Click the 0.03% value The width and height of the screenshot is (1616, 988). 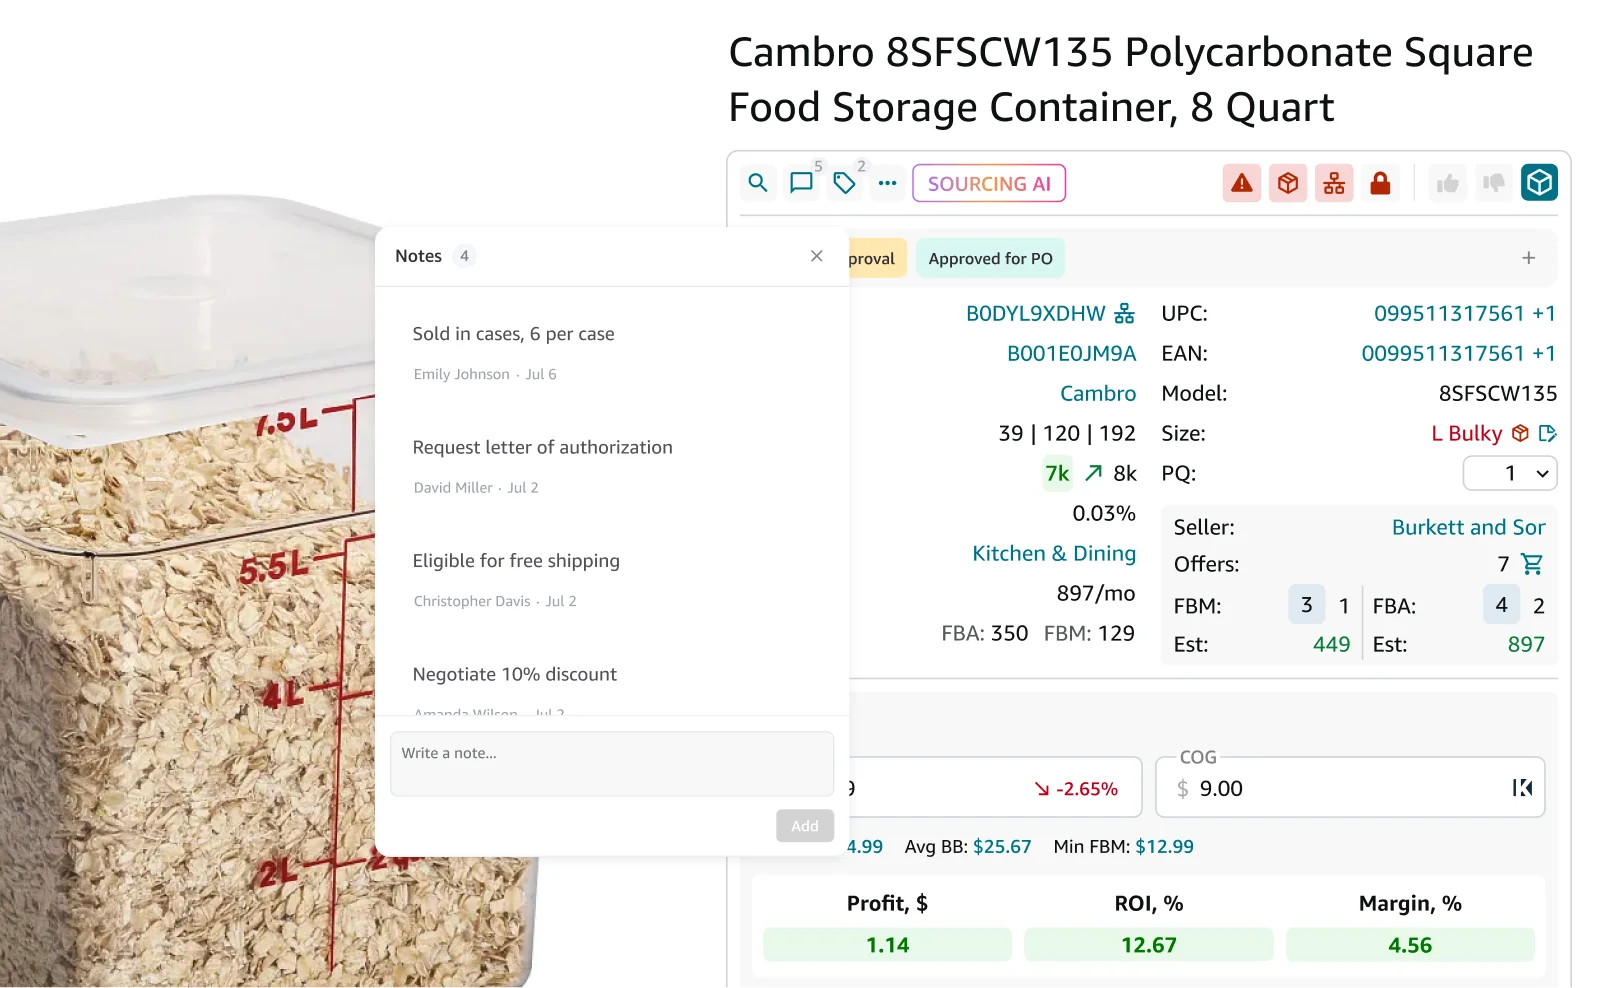tap(1104, 514)
